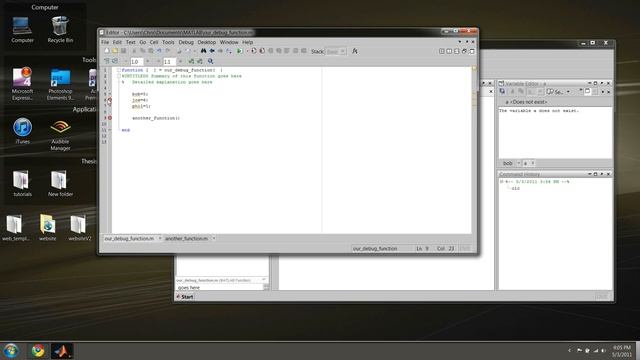
Task: Open the Cell menu
Action: (x=154, y=42)
